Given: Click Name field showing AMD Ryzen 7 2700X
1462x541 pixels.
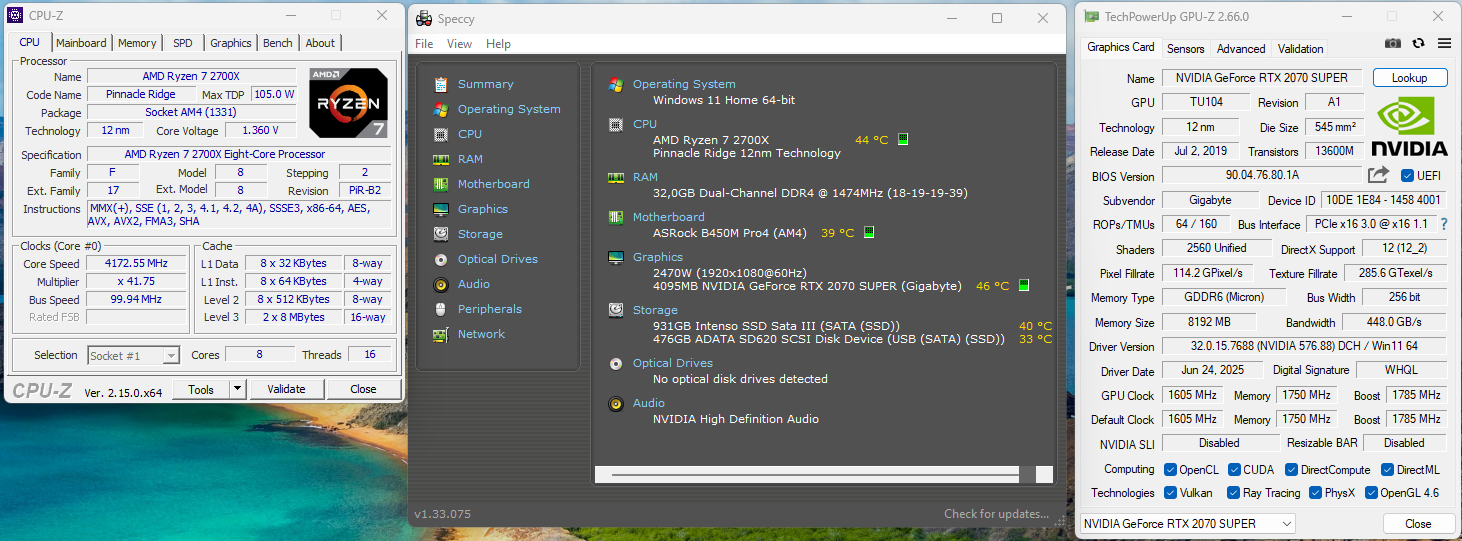Looking at the screenshot, I should [x=192, y=77].
